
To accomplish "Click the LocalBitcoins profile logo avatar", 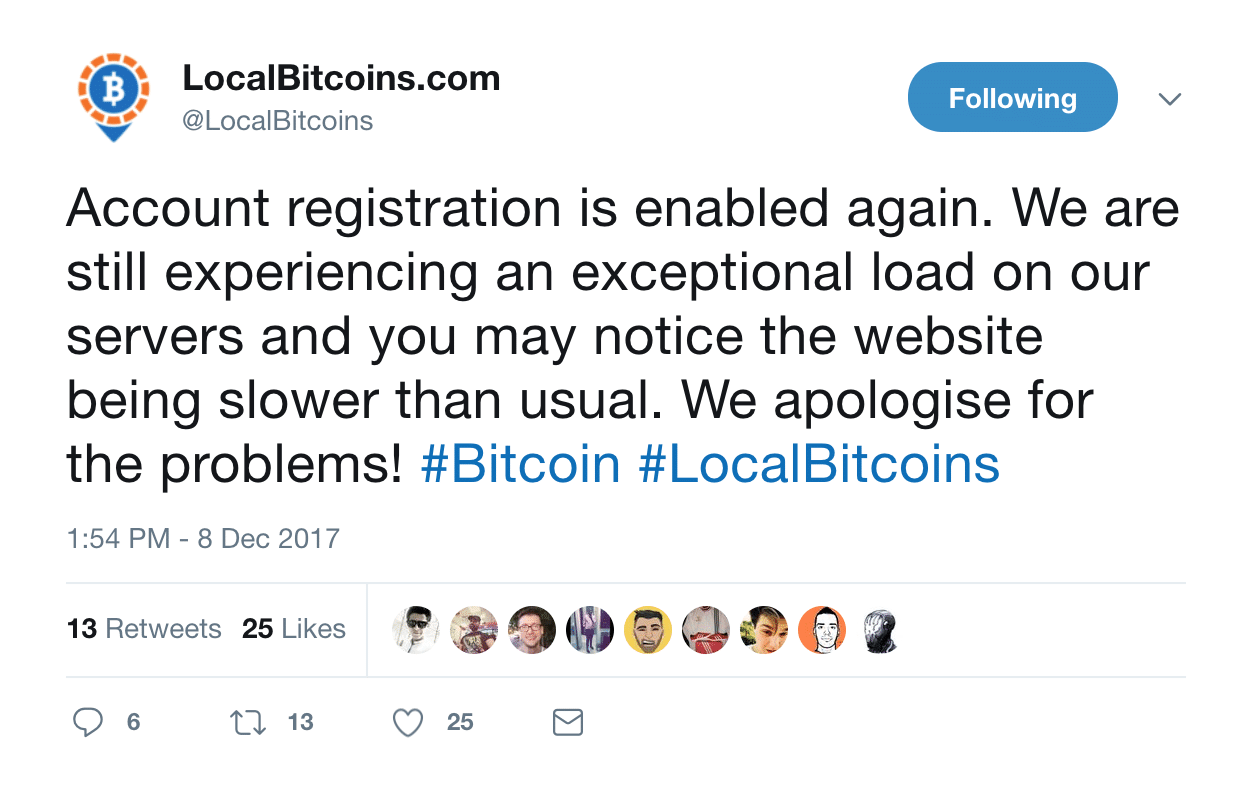I will point(113,97).
